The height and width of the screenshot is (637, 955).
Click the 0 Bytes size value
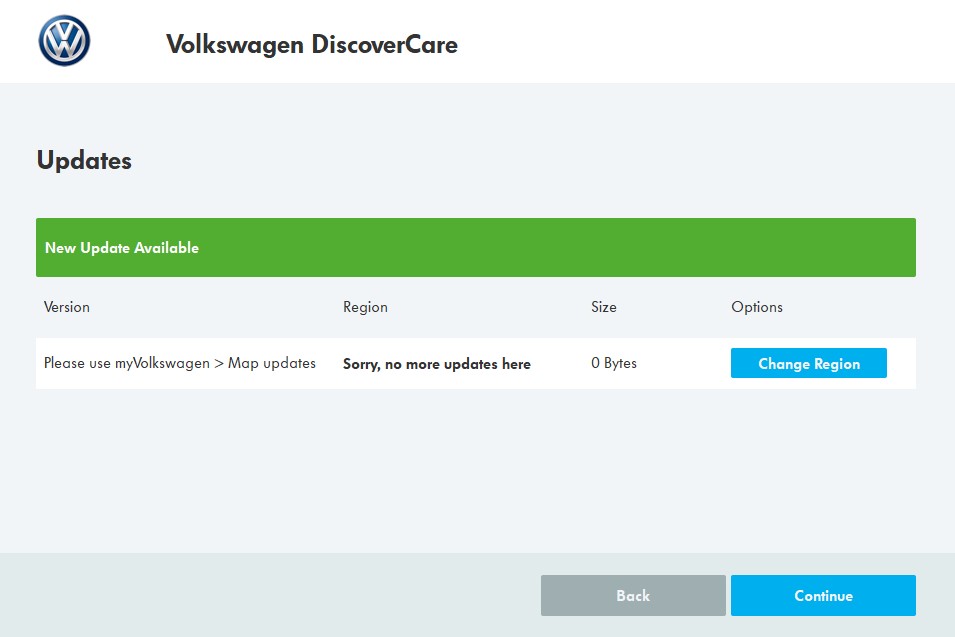click(613, 363)
